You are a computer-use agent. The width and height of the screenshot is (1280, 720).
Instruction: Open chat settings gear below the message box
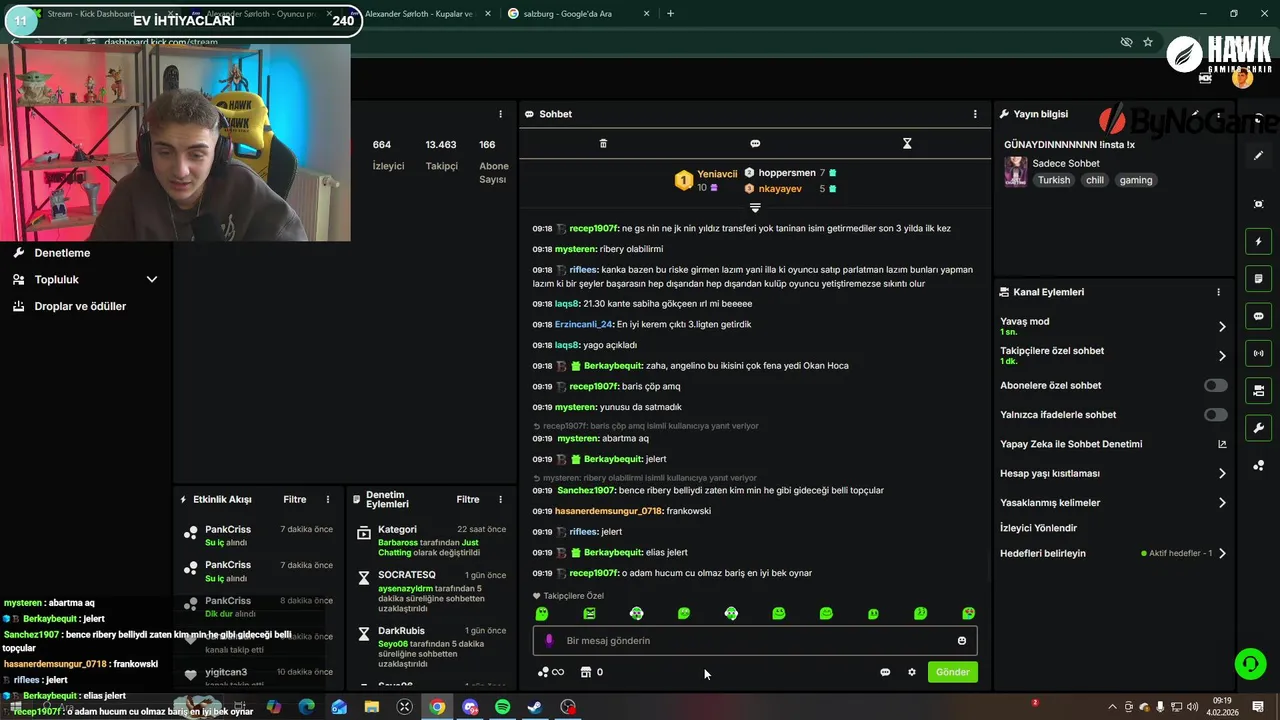point(911,672)
